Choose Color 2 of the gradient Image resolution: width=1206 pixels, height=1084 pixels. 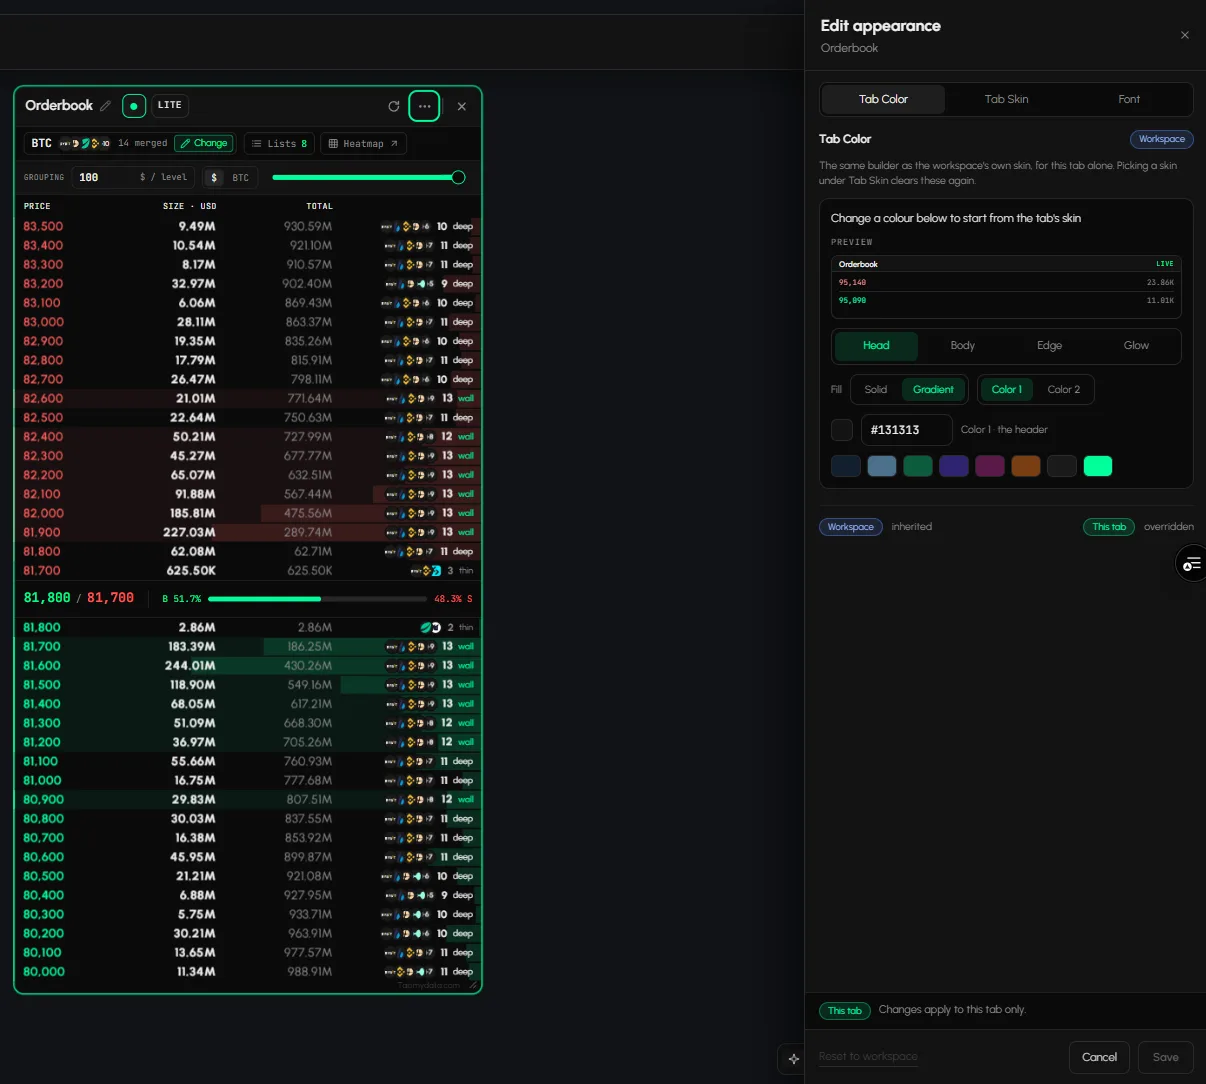[x=1063, y=389]
